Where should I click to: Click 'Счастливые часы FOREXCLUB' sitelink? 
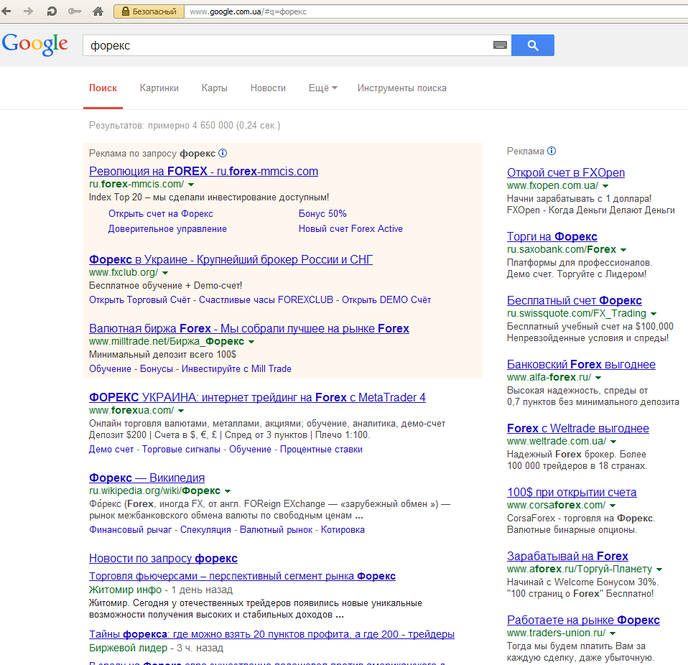click(x=266, y=300)
